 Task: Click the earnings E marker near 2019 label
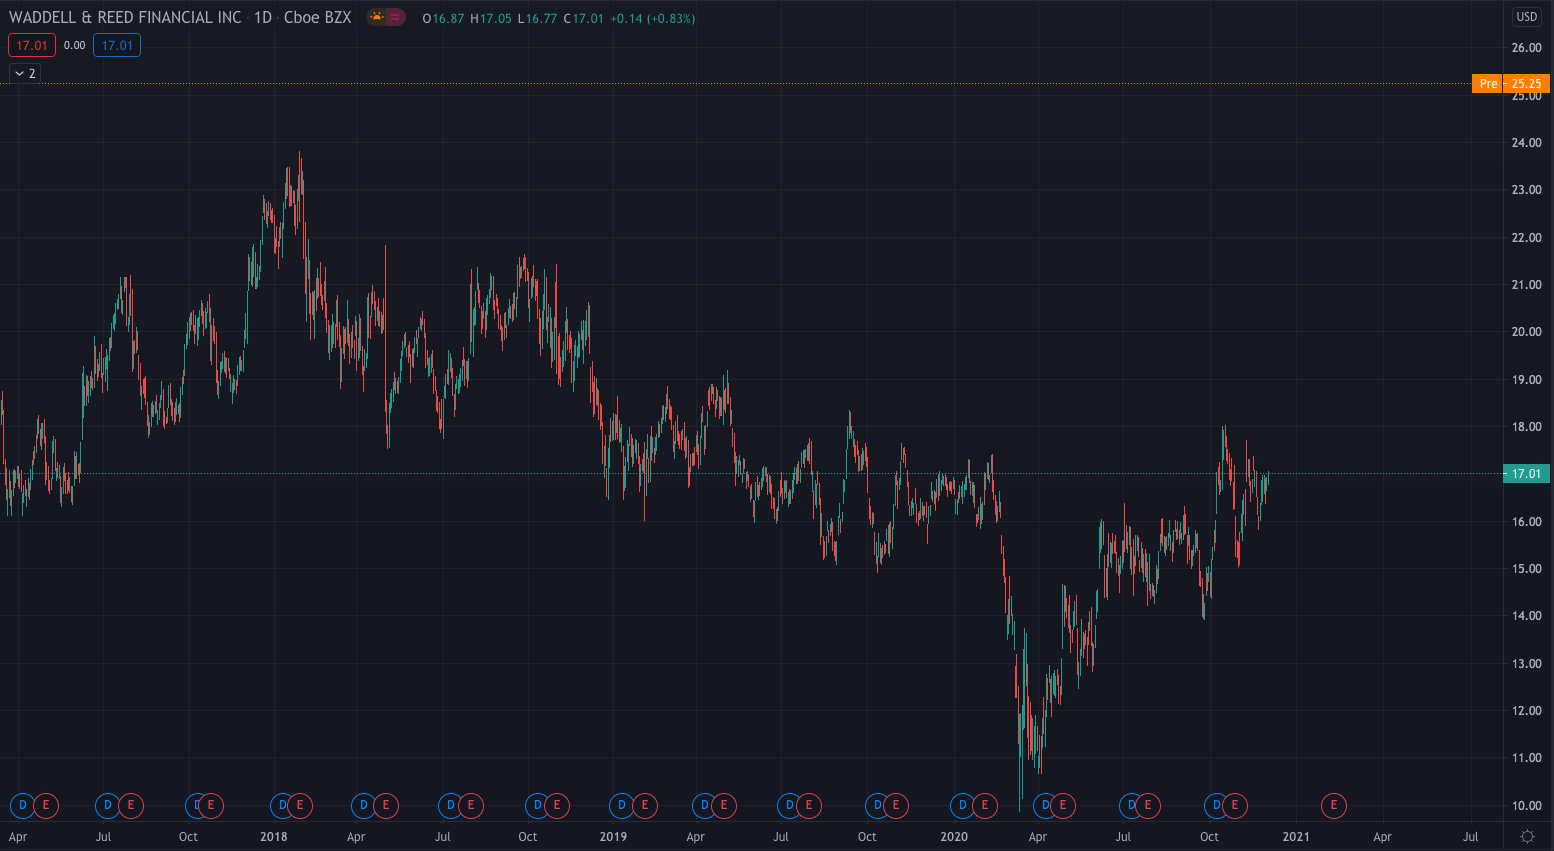pyautogui.click(x=645, y=805)
